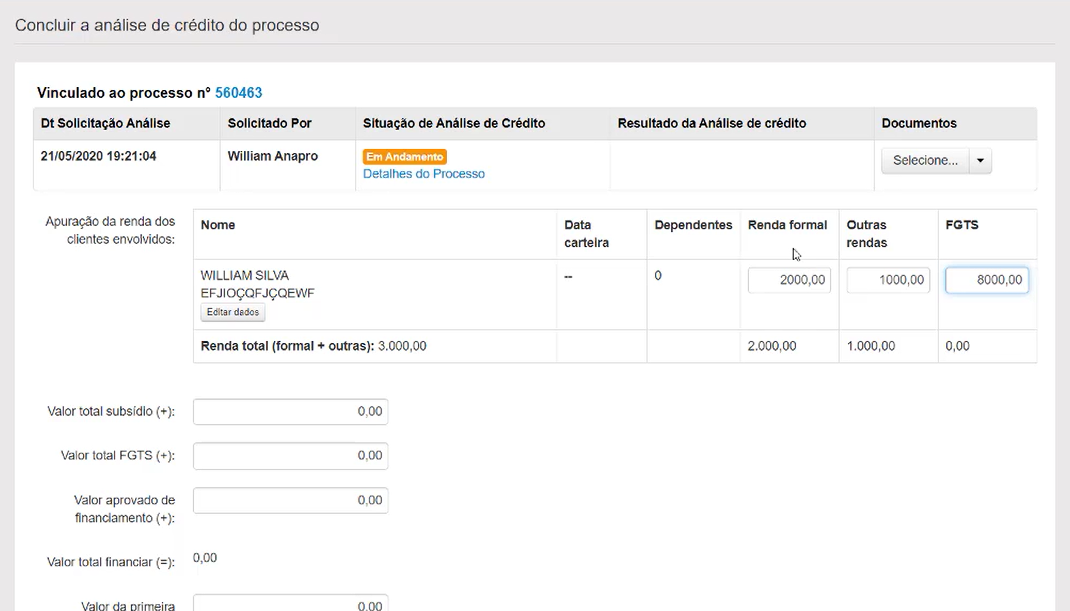This screenshot has height=611, width=1070.
Task: Select the Valor da primeira input
Action: coord(290,604)
